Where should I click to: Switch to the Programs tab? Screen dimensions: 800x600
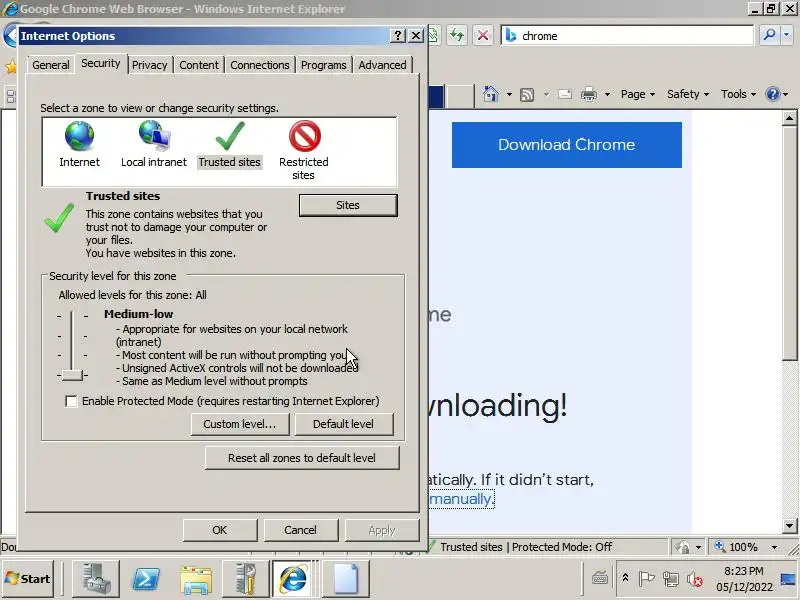click(x=323, y=65)
